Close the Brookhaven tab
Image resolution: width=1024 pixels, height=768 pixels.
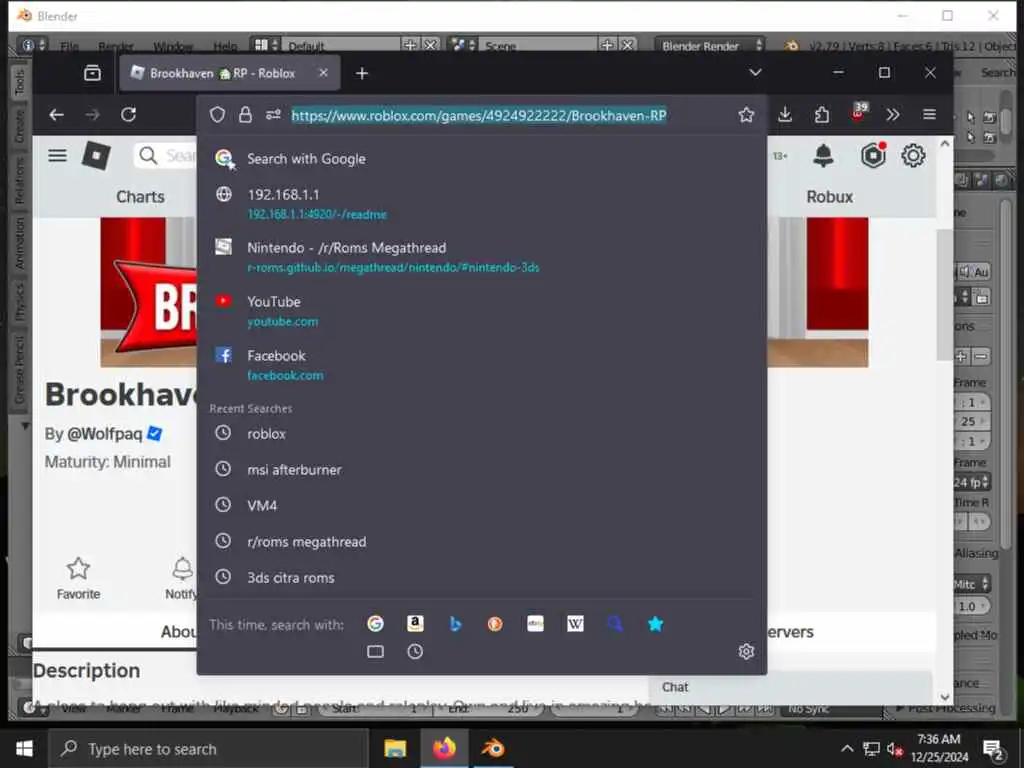point(323,73)
